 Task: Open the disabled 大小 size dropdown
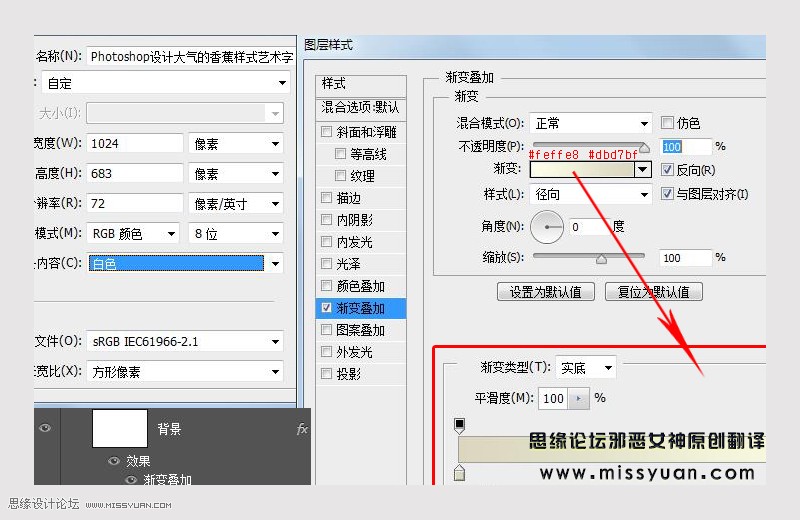(x=185, y=113)
